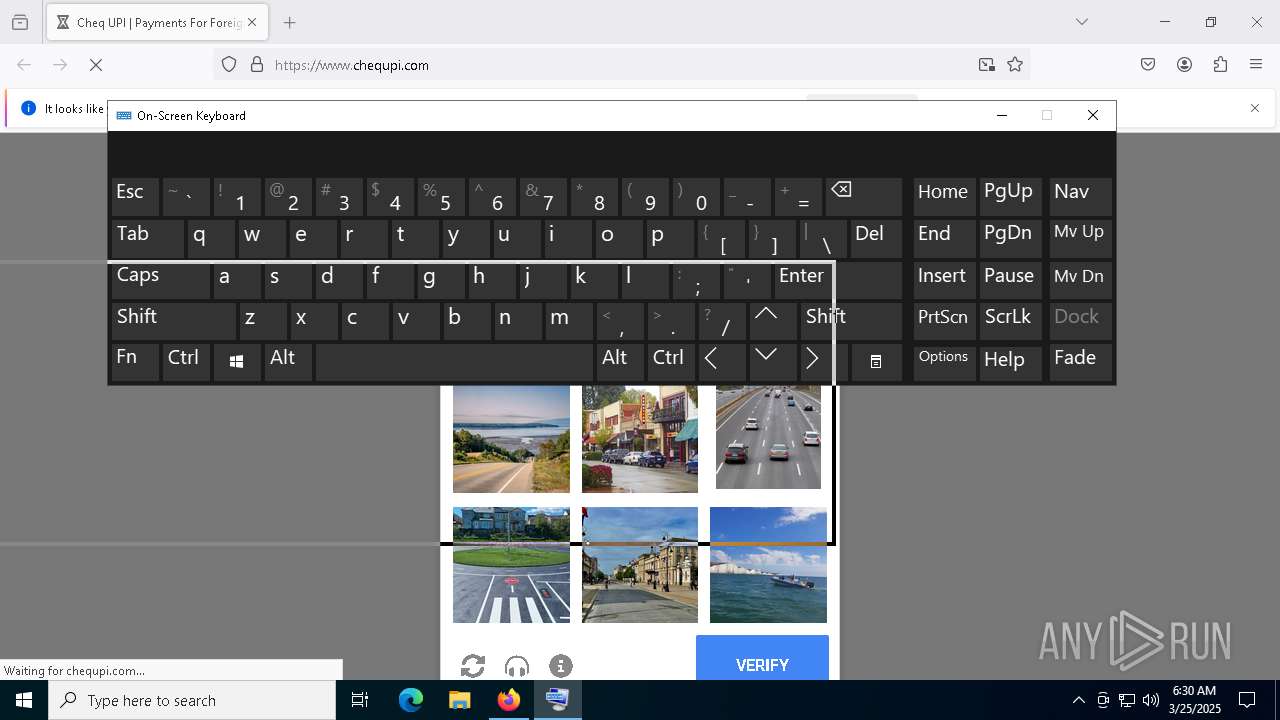Viewport: 1280px width, 720px height.
Task: Click the q key
Action: tap(211, 238)
